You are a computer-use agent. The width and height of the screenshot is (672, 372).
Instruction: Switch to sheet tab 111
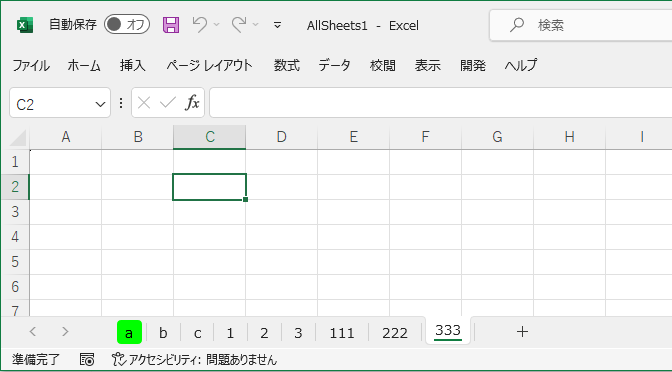(342, 333)
